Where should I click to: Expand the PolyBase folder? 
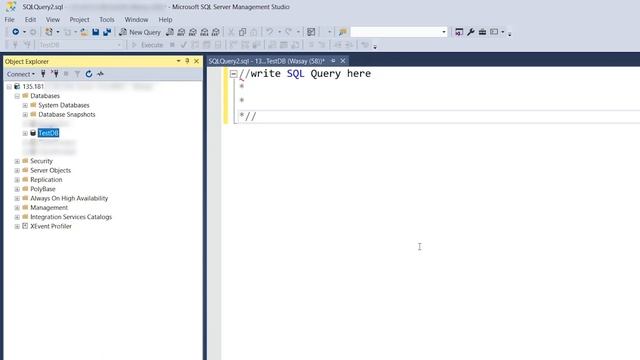(x=17, y=189)
